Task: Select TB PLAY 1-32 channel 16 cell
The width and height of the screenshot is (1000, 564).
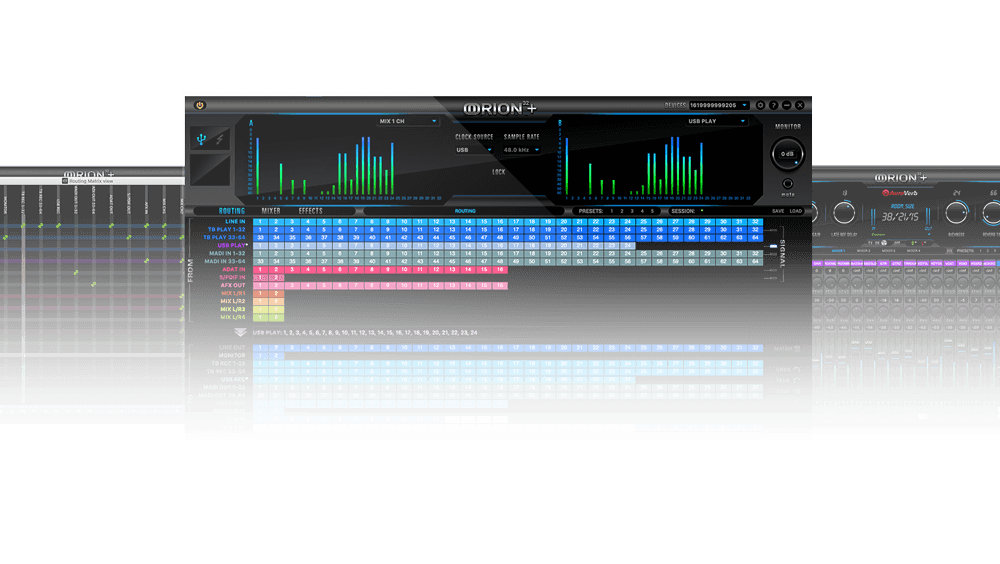Action: (500, 230)
